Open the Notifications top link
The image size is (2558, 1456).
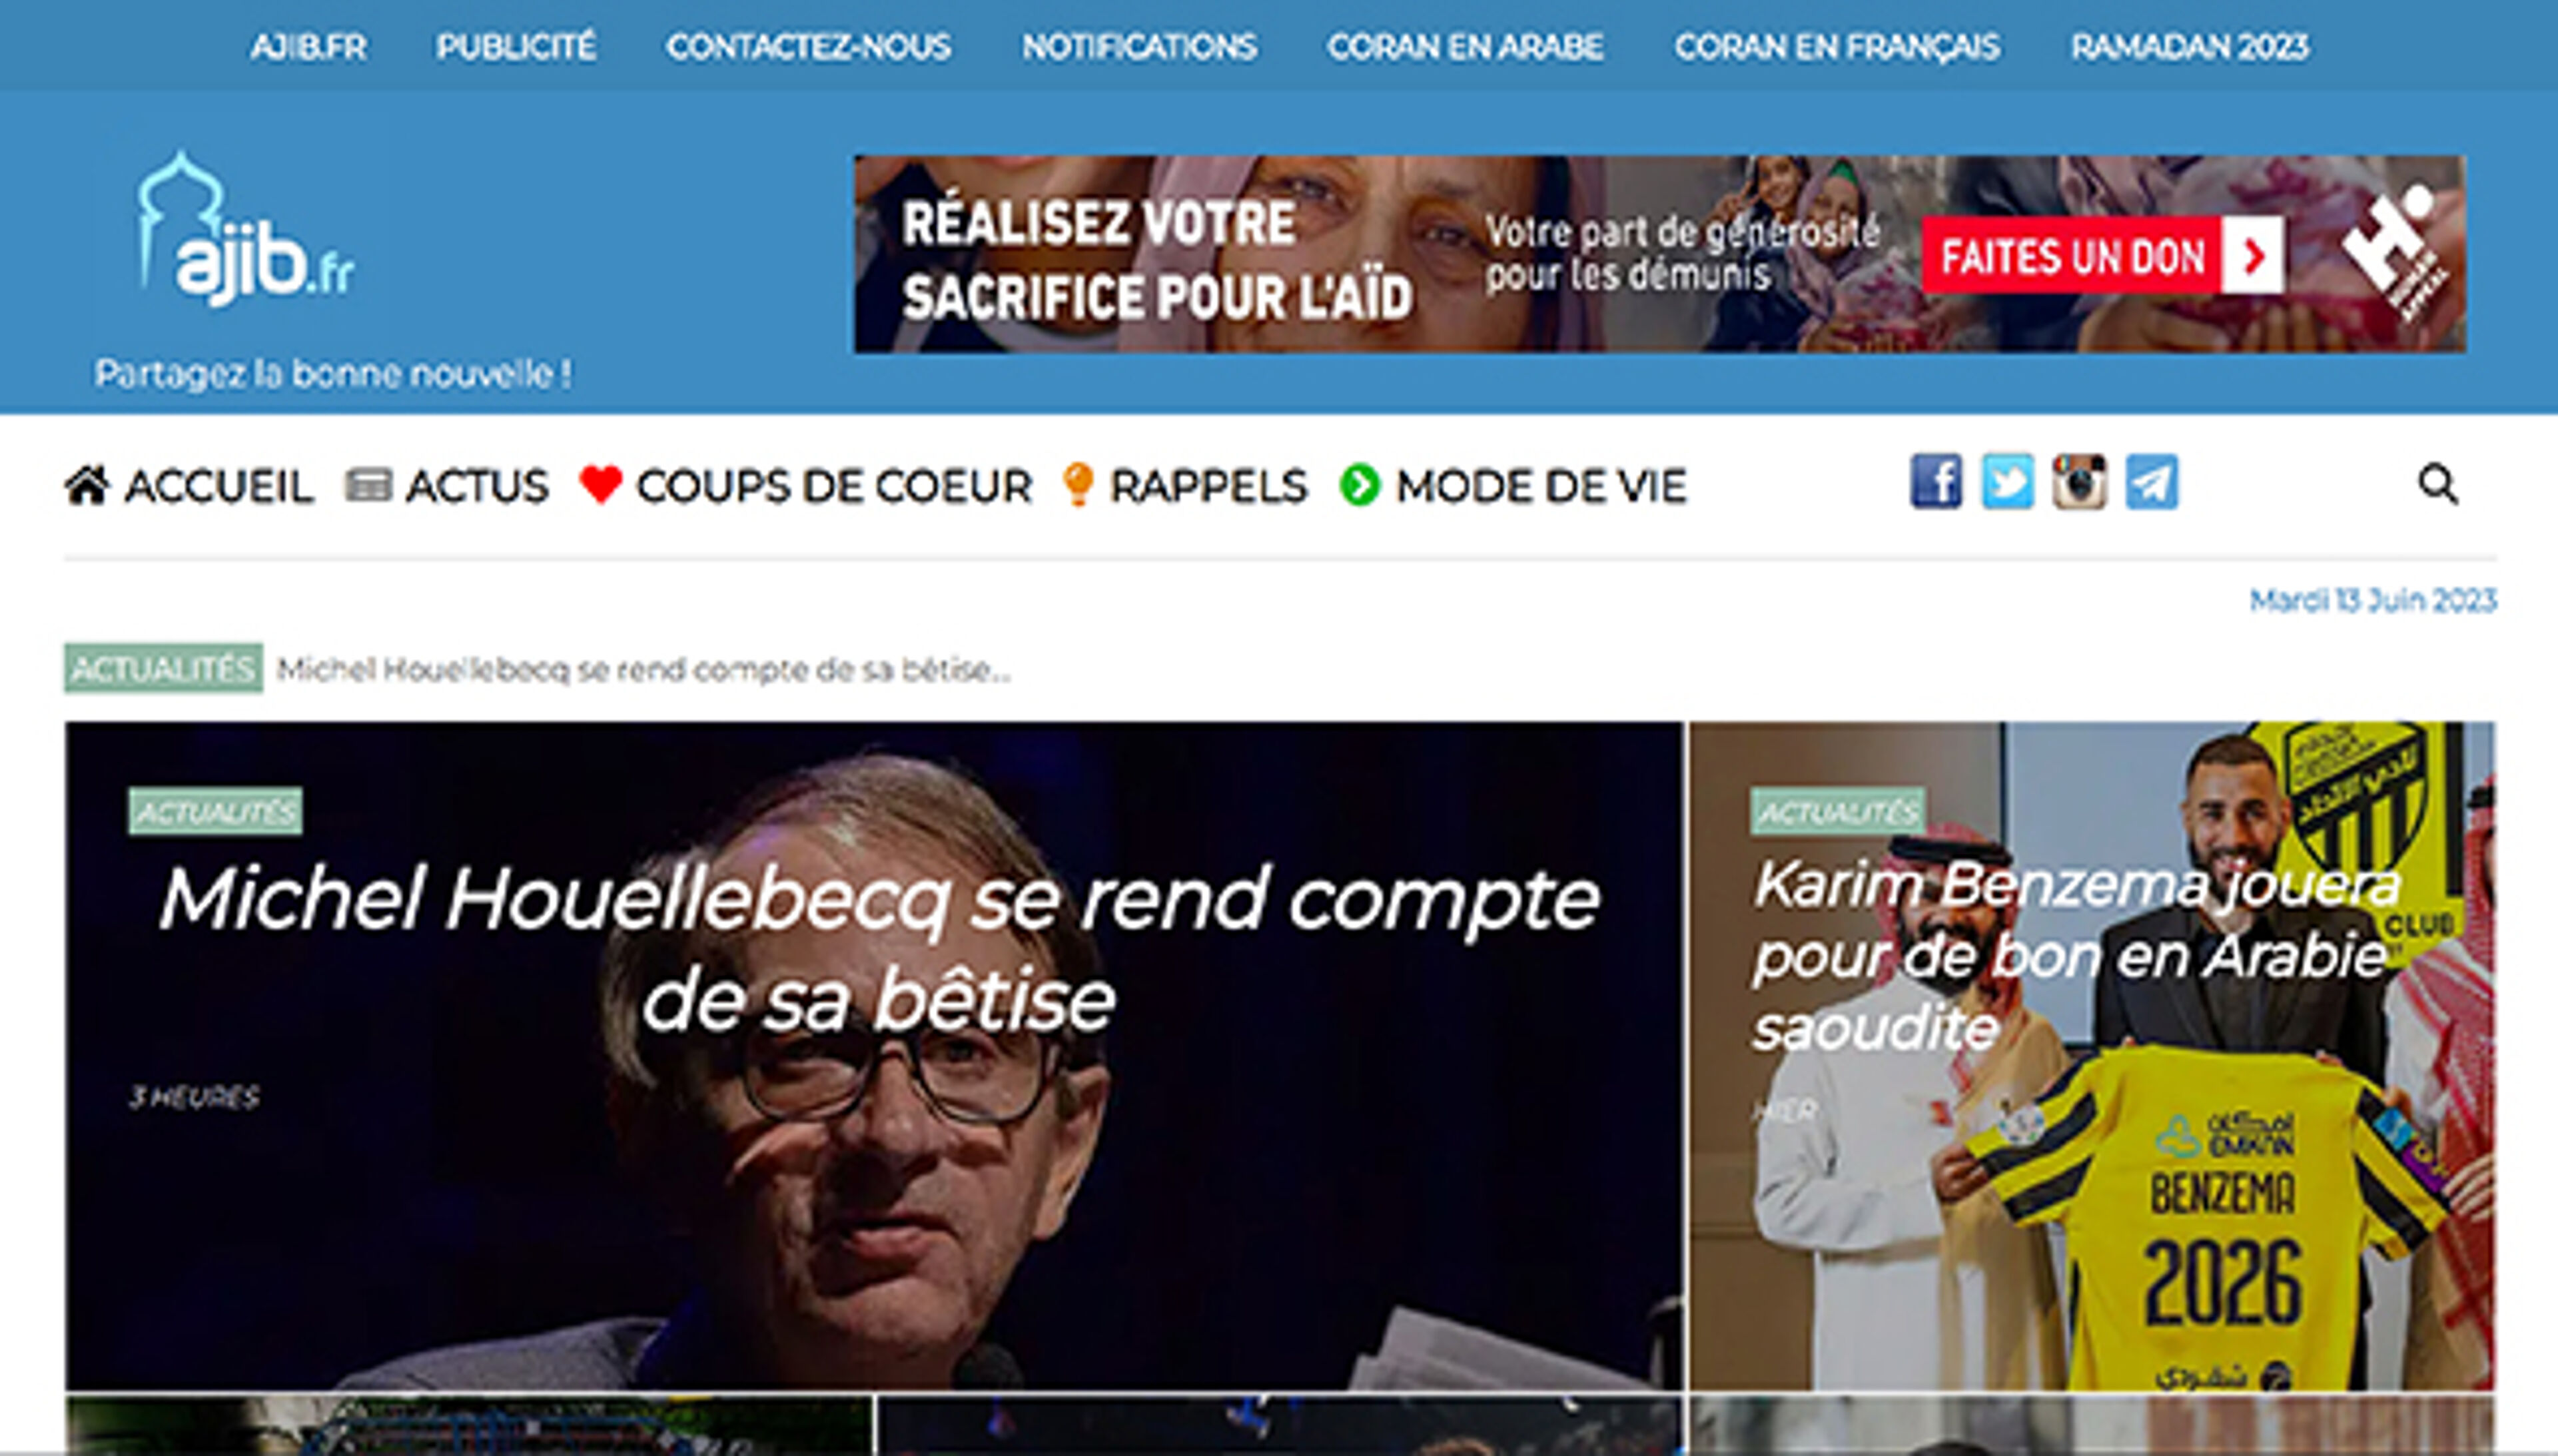pos(1139,47)
